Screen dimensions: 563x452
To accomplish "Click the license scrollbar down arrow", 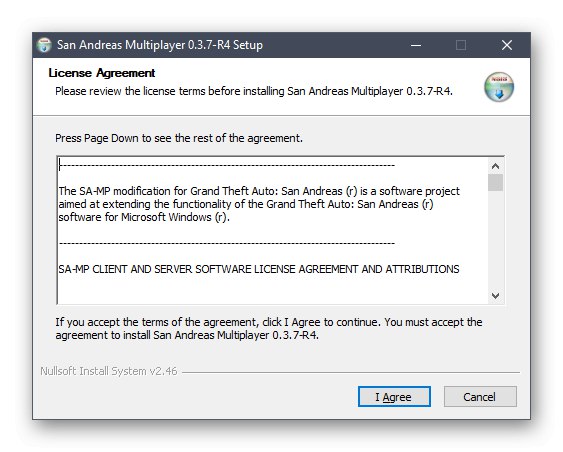I will click(x=495, y=296).
